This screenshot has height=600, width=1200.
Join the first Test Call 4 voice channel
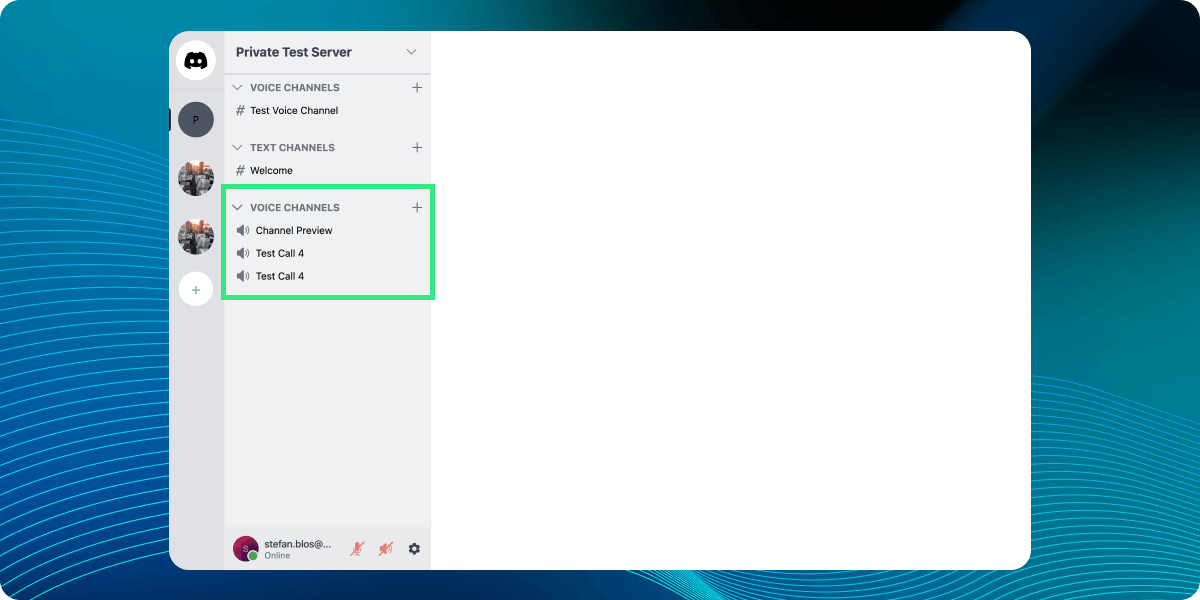click(x=279, y=253)
